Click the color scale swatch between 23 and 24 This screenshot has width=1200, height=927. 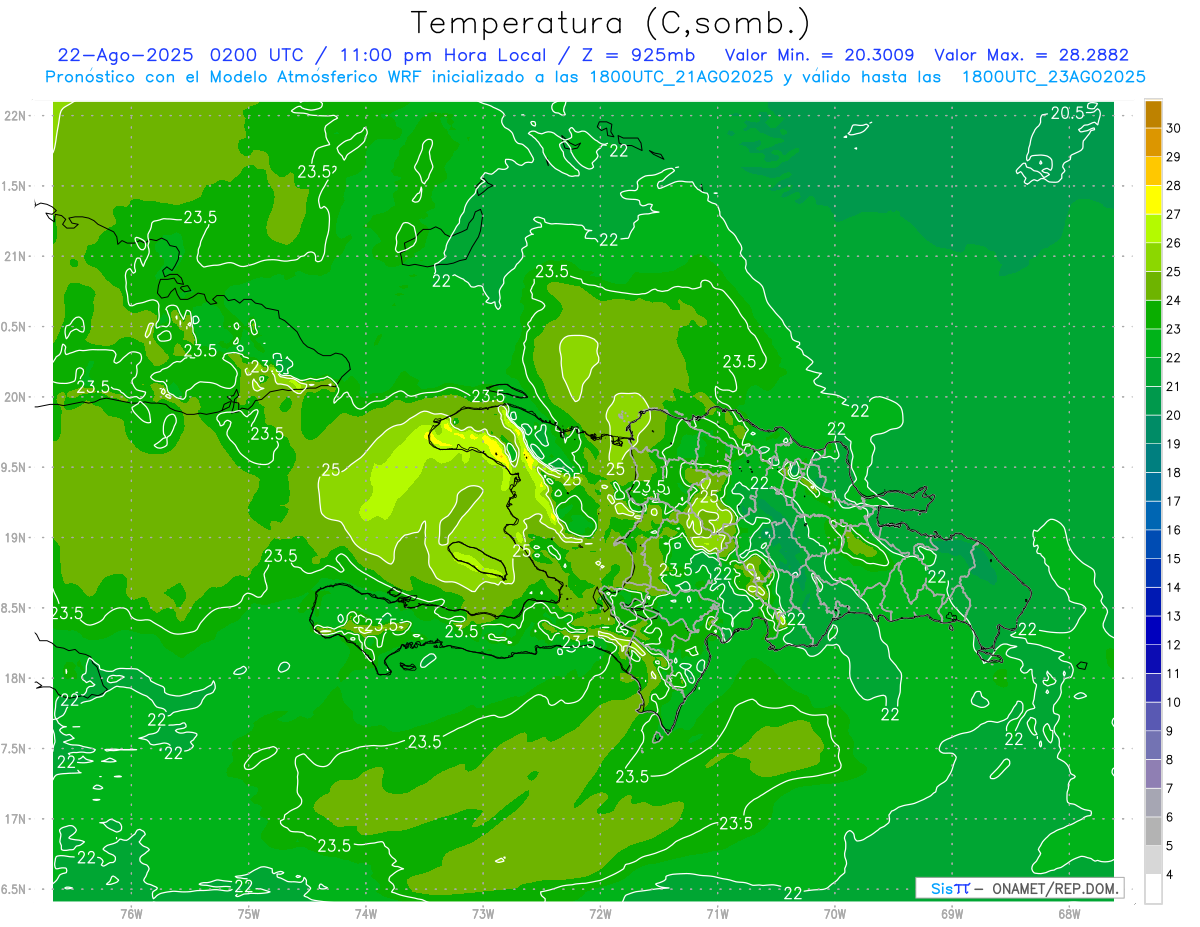[x=1153, y=315]
